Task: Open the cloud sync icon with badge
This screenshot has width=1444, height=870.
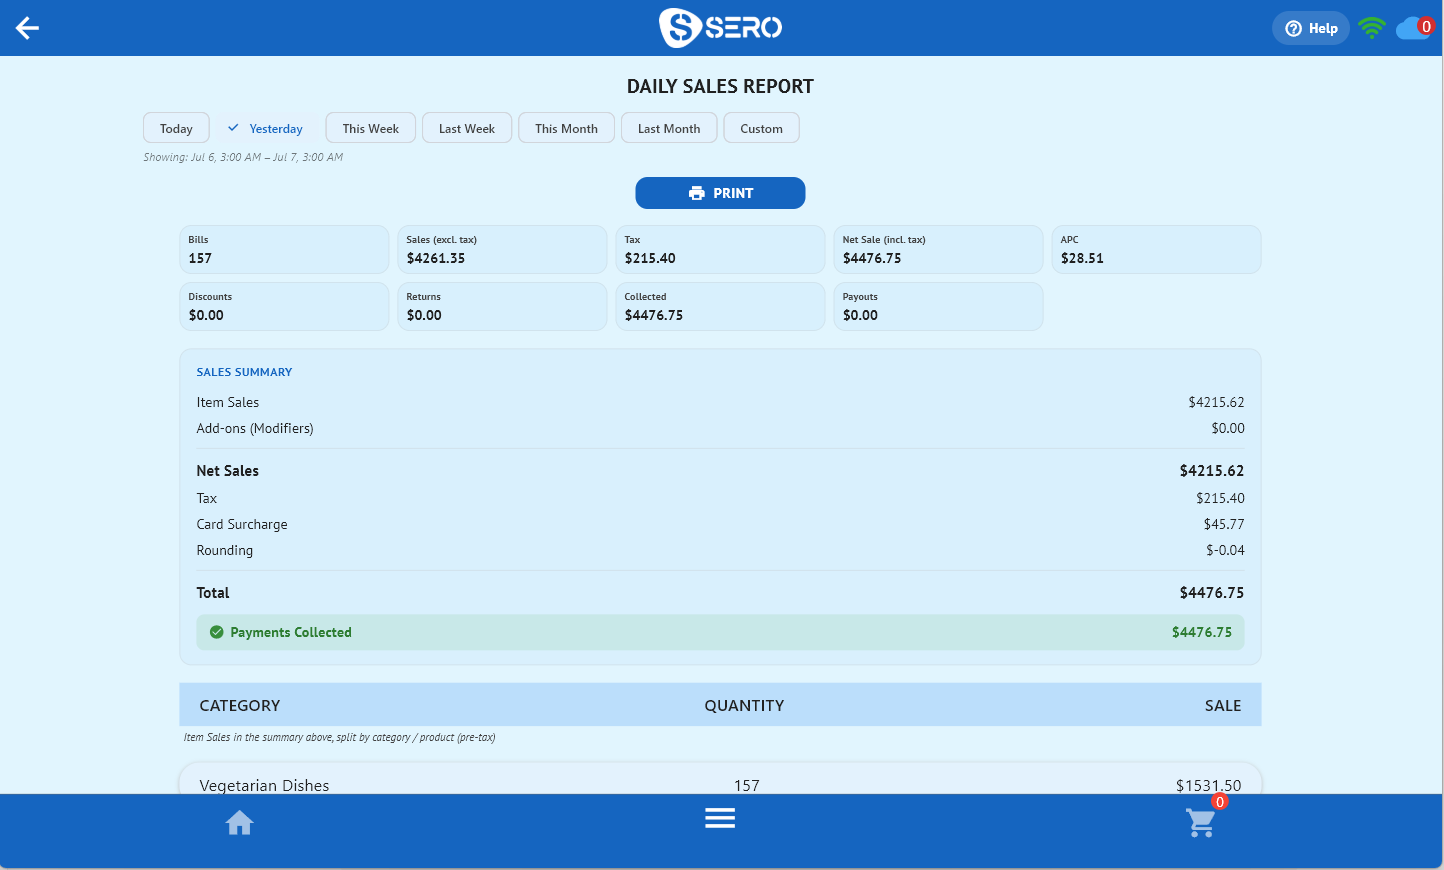Action: [1414, 28]
